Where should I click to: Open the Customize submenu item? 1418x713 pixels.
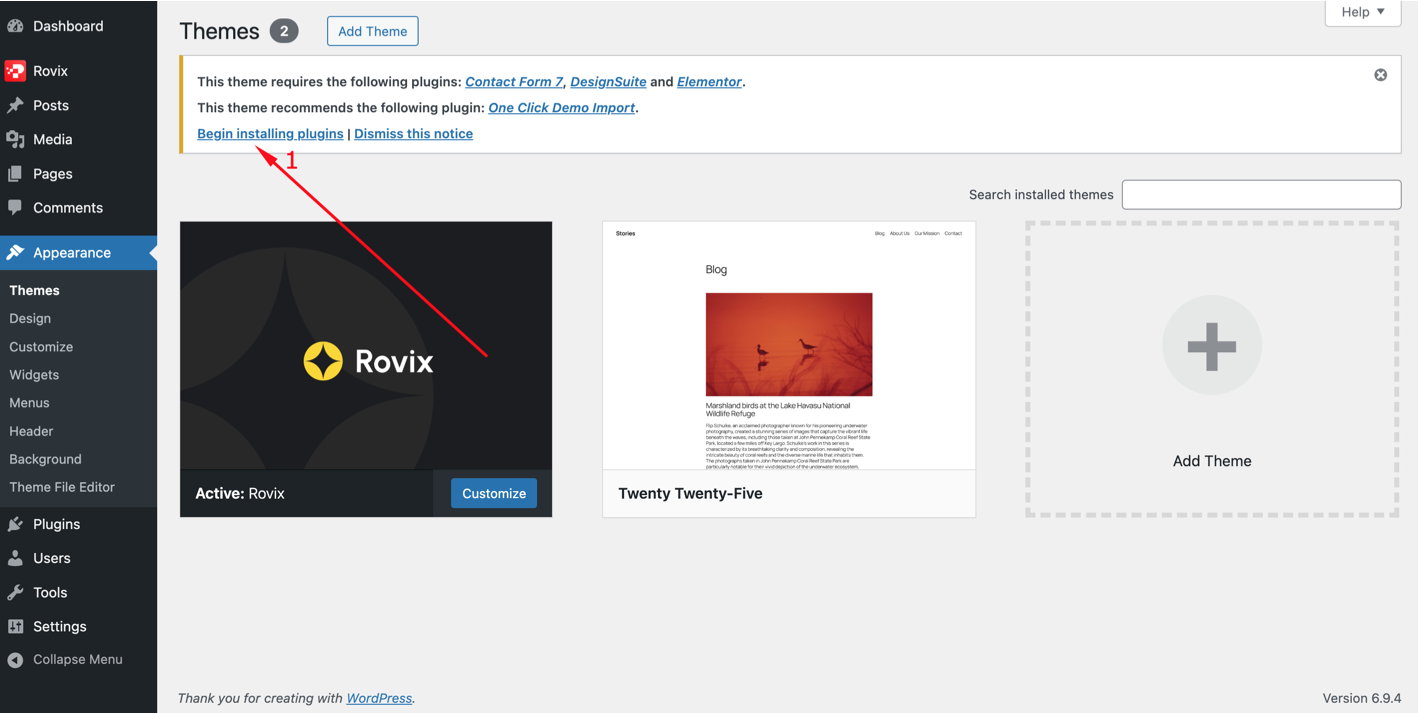tap(41, 346)
